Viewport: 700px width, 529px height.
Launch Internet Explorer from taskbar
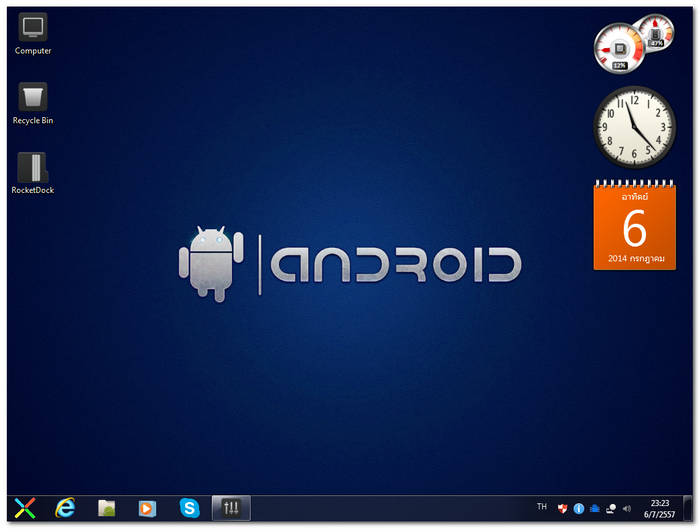click(x=65, y=508)
